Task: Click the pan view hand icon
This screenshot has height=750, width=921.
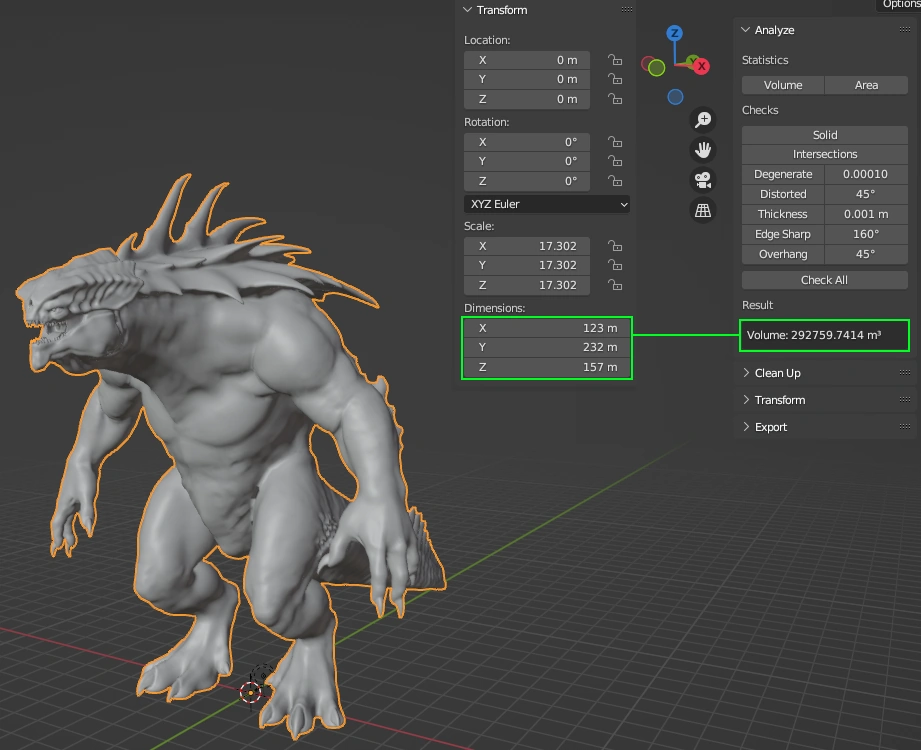Action: [702, 150]
